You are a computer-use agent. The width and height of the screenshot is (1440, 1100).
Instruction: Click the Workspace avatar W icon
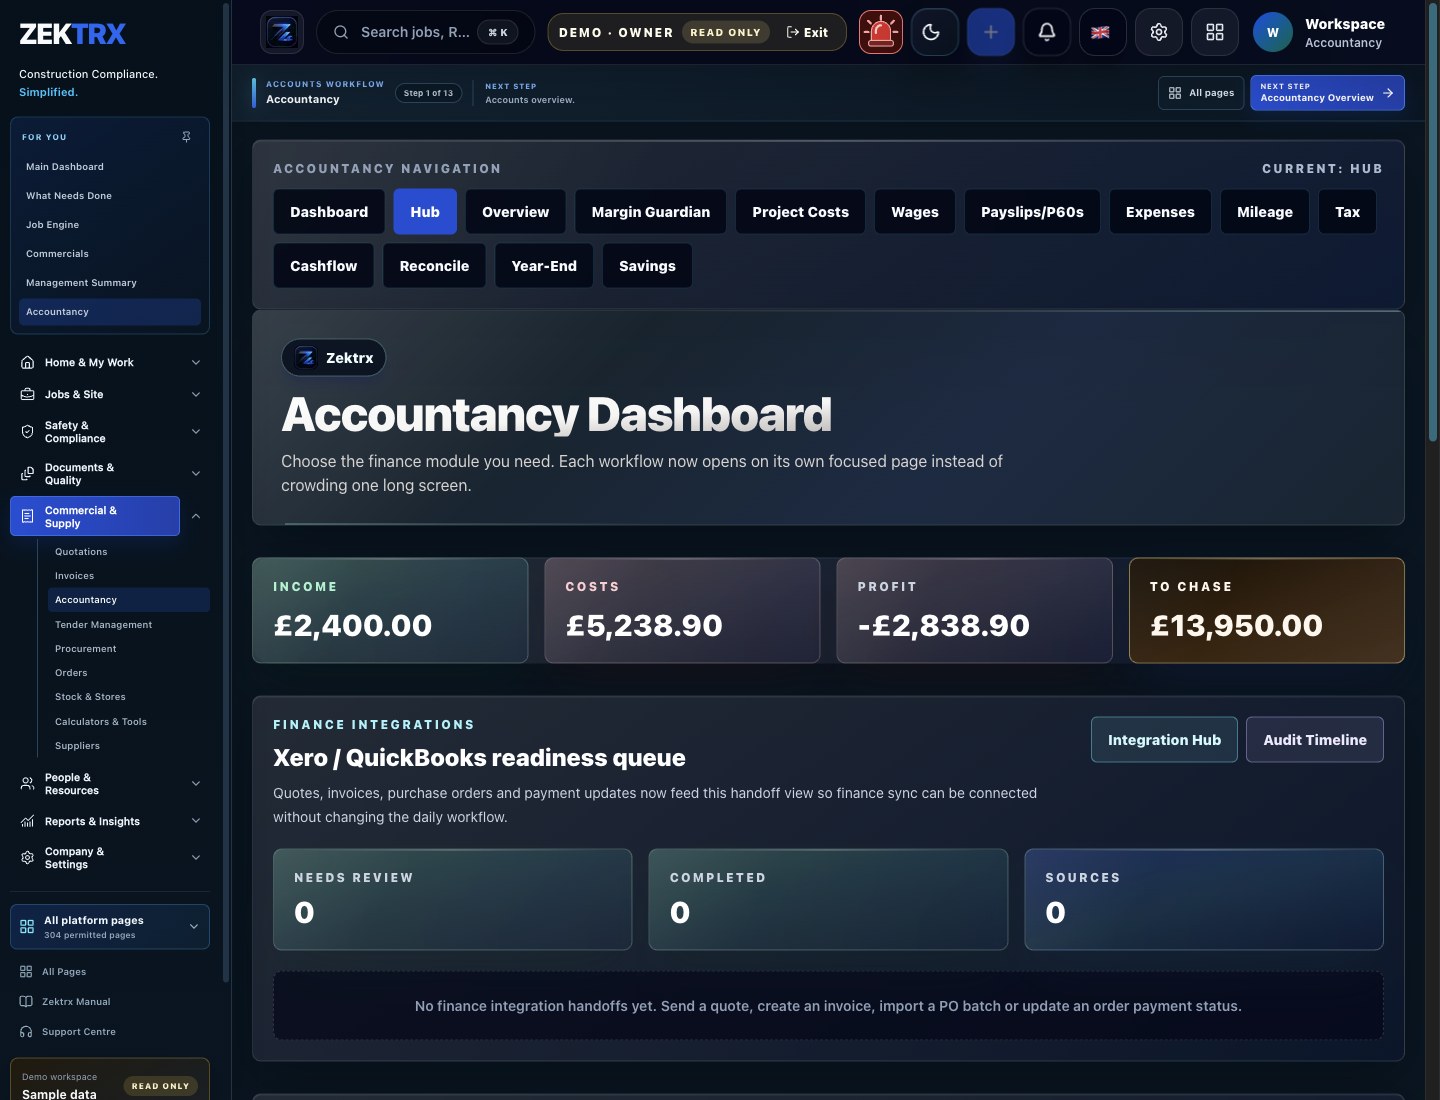[x=1273, y=32]
